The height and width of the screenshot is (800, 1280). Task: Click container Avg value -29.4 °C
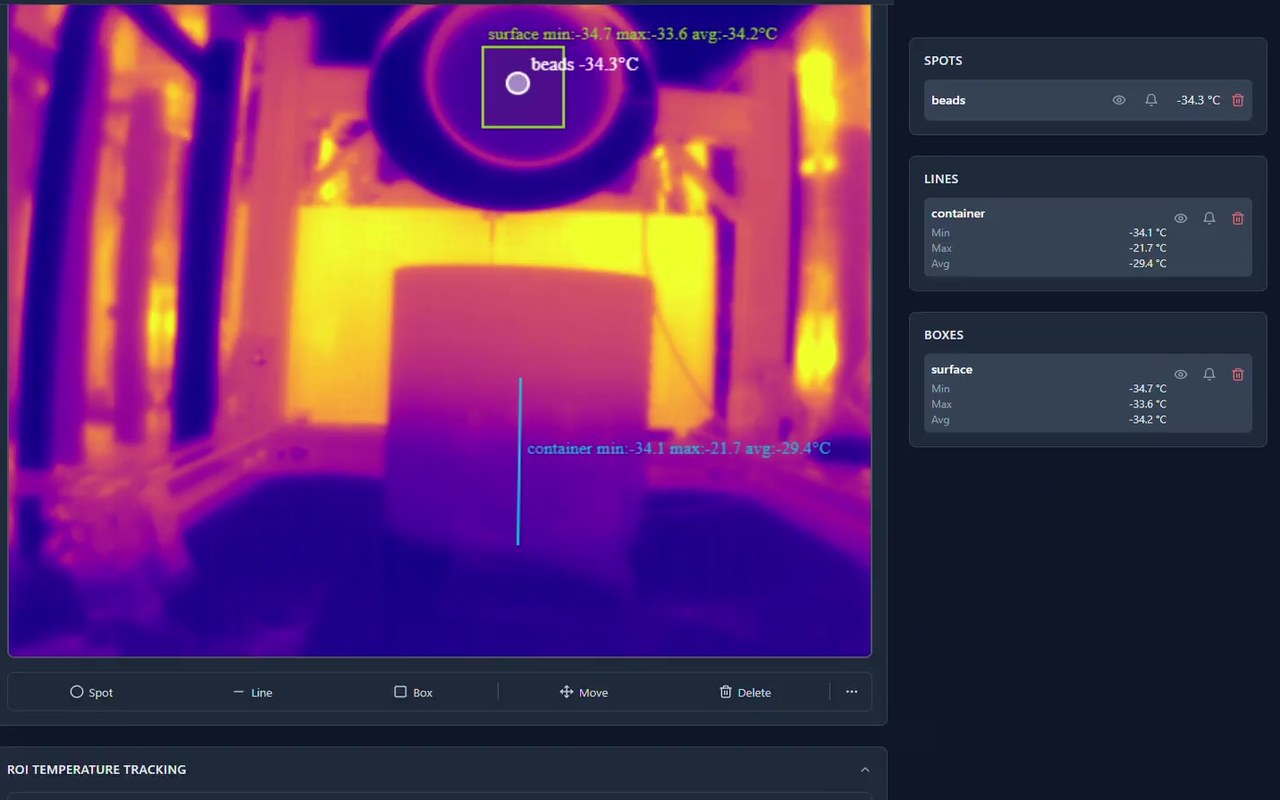(1148, 264)
